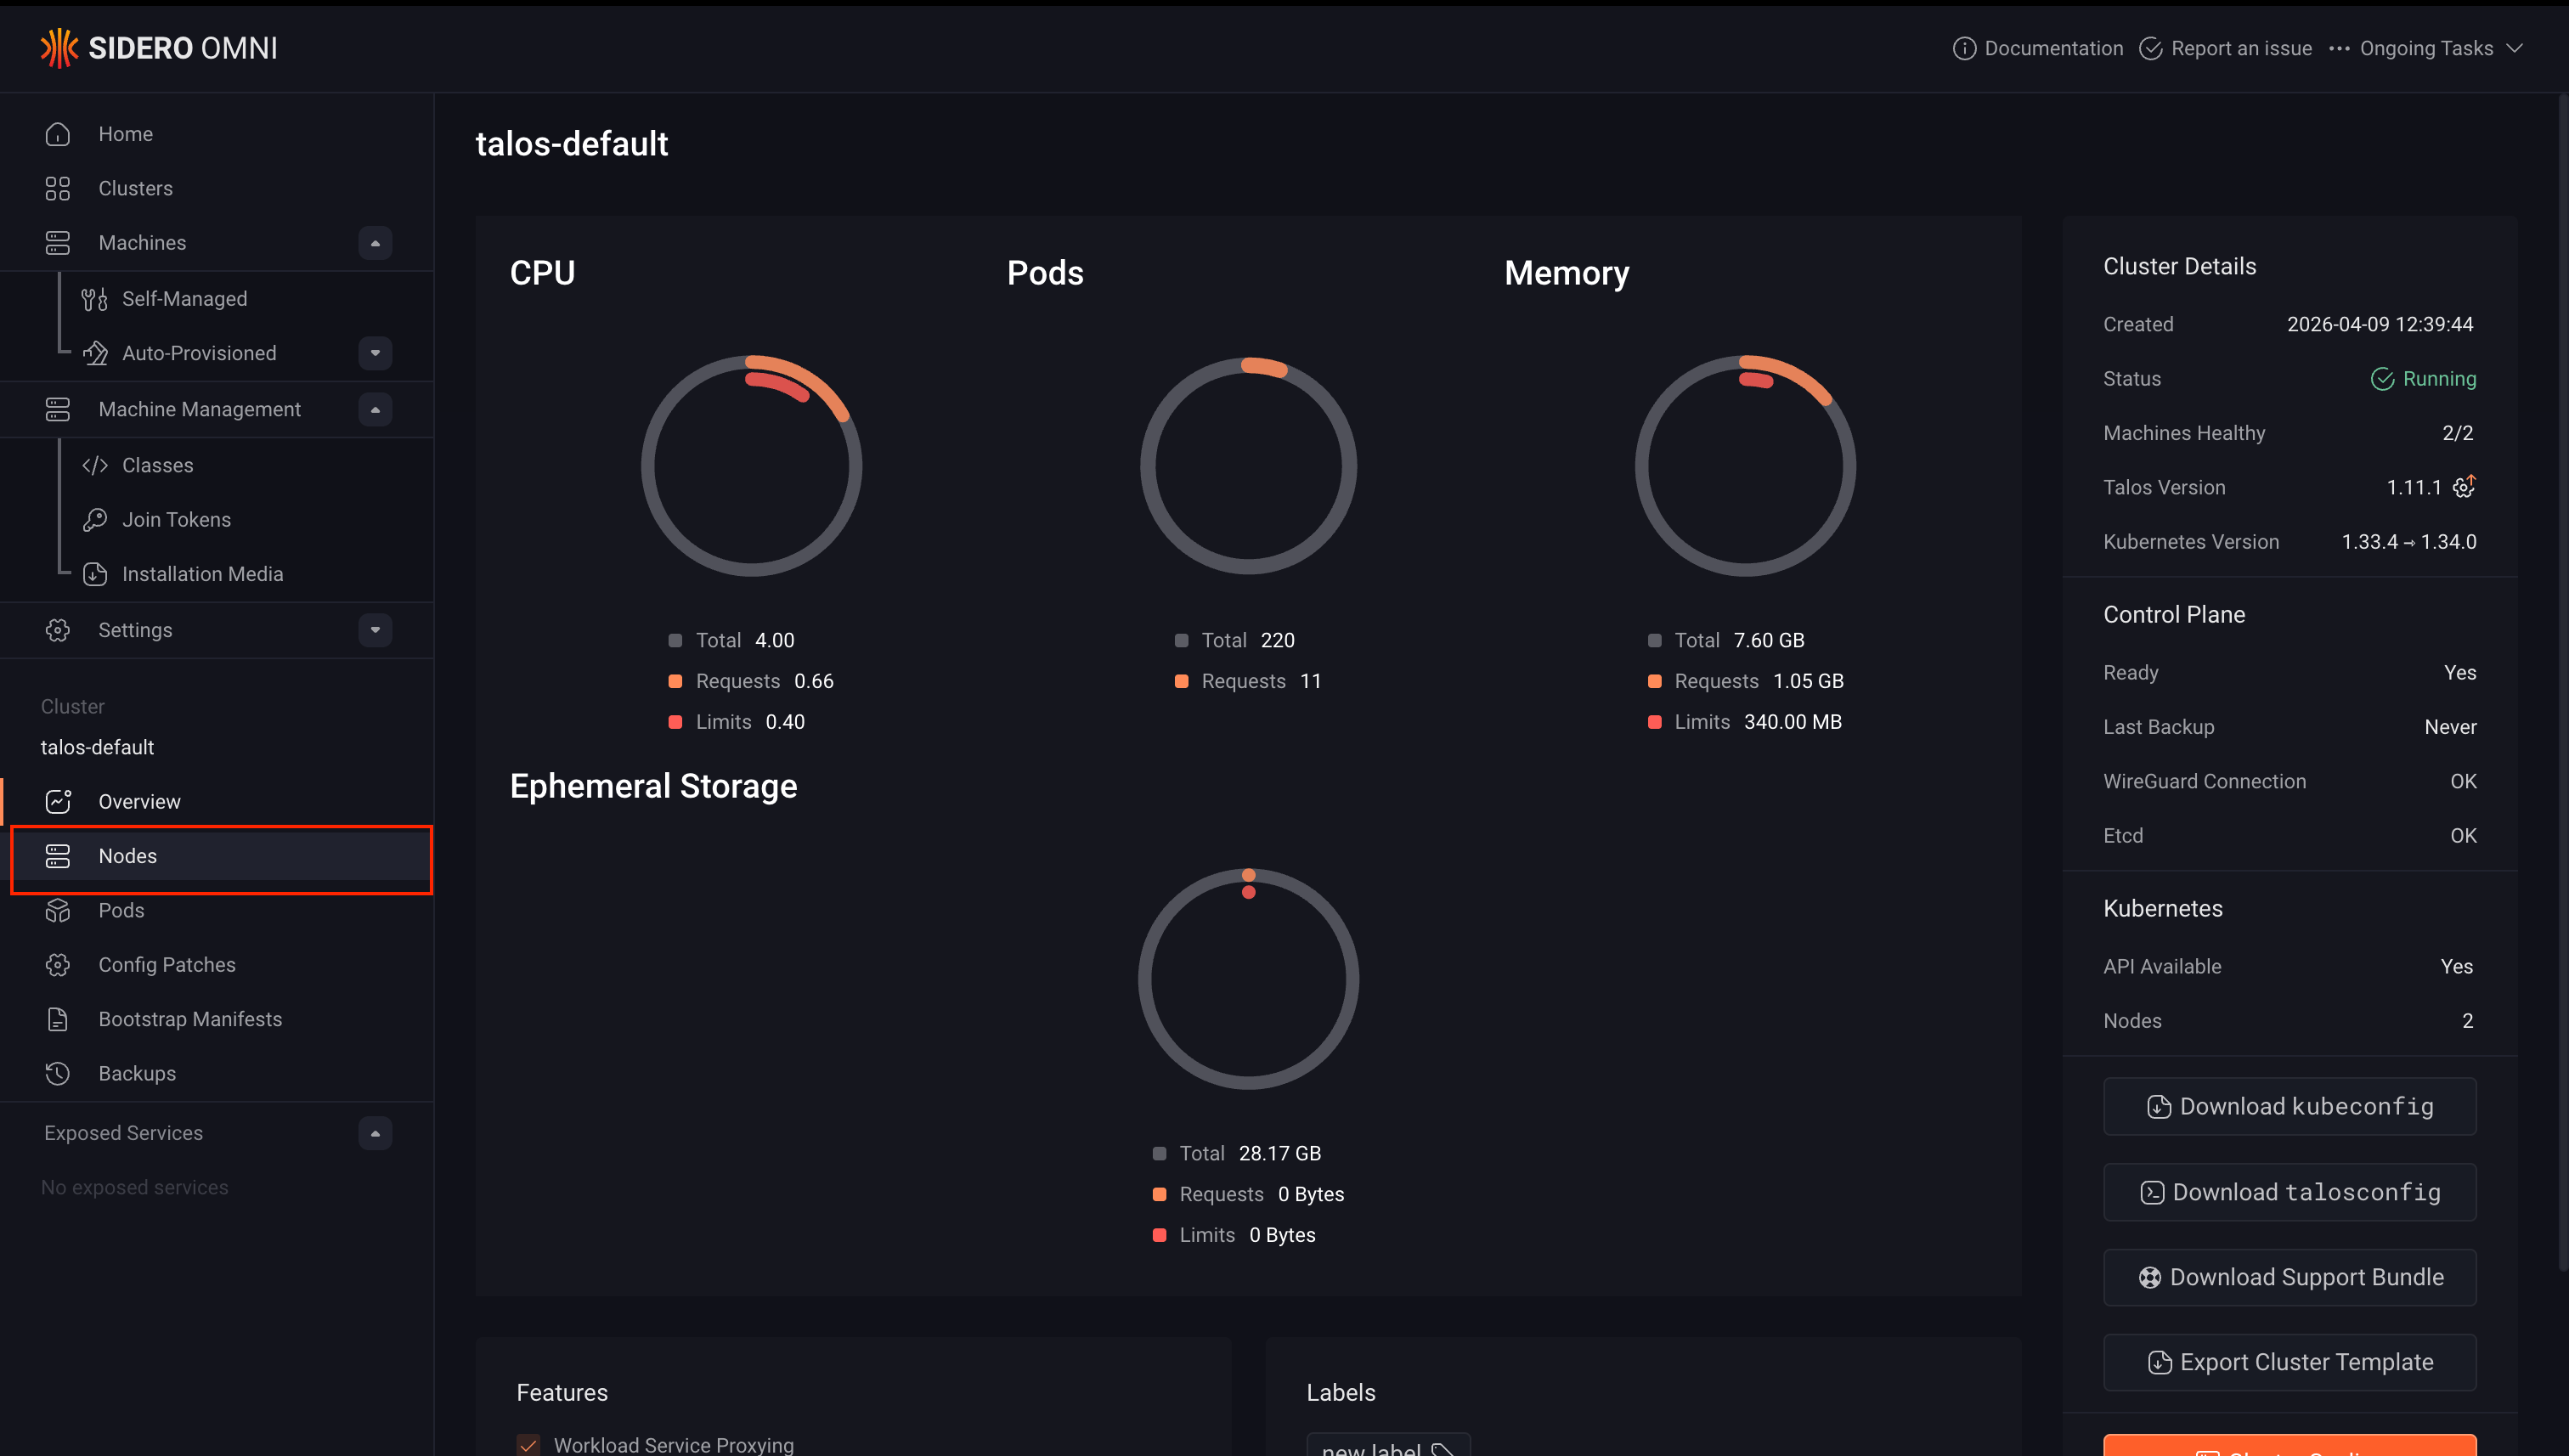Click the Overview chart icon
Screen dimensions: 2569x1456
point(57,802)
